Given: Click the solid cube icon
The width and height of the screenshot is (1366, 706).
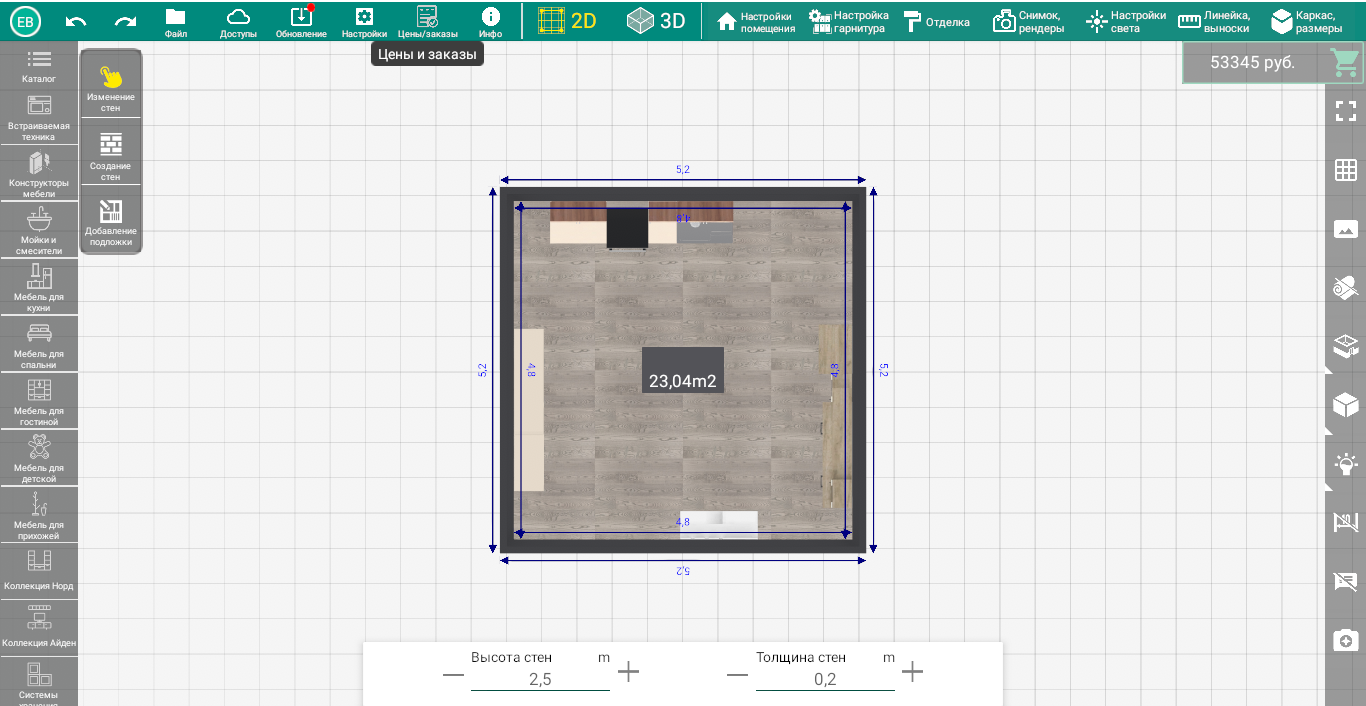Looking at the screenshot, I should coord(1346,405).
